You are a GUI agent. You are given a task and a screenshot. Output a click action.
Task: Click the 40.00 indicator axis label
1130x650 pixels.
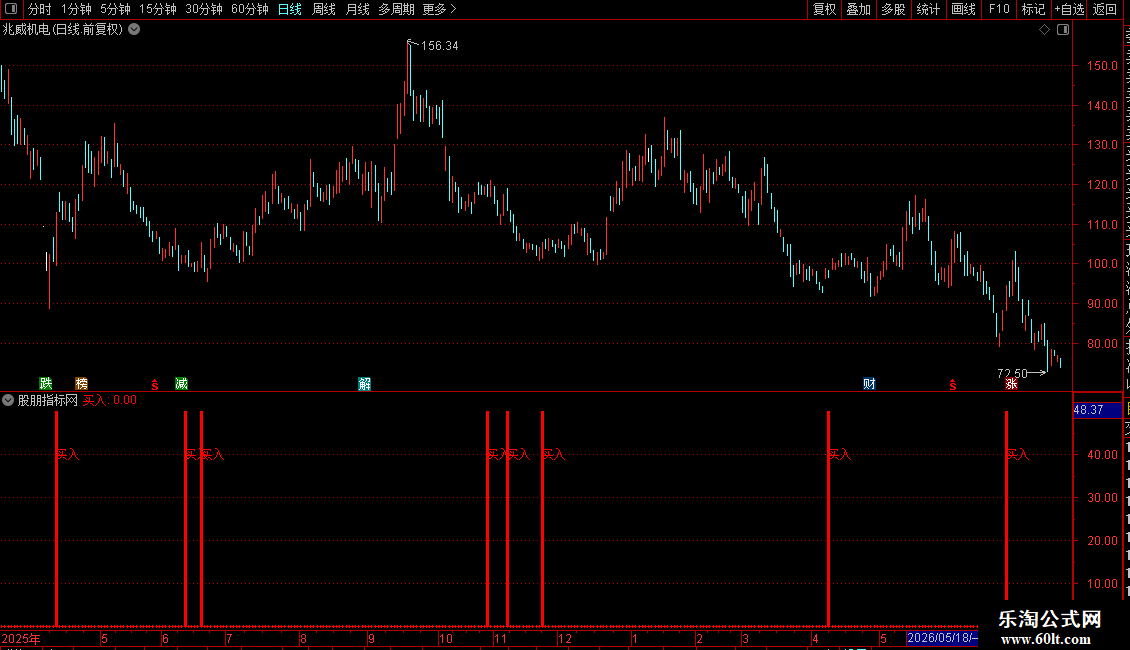1102,455
